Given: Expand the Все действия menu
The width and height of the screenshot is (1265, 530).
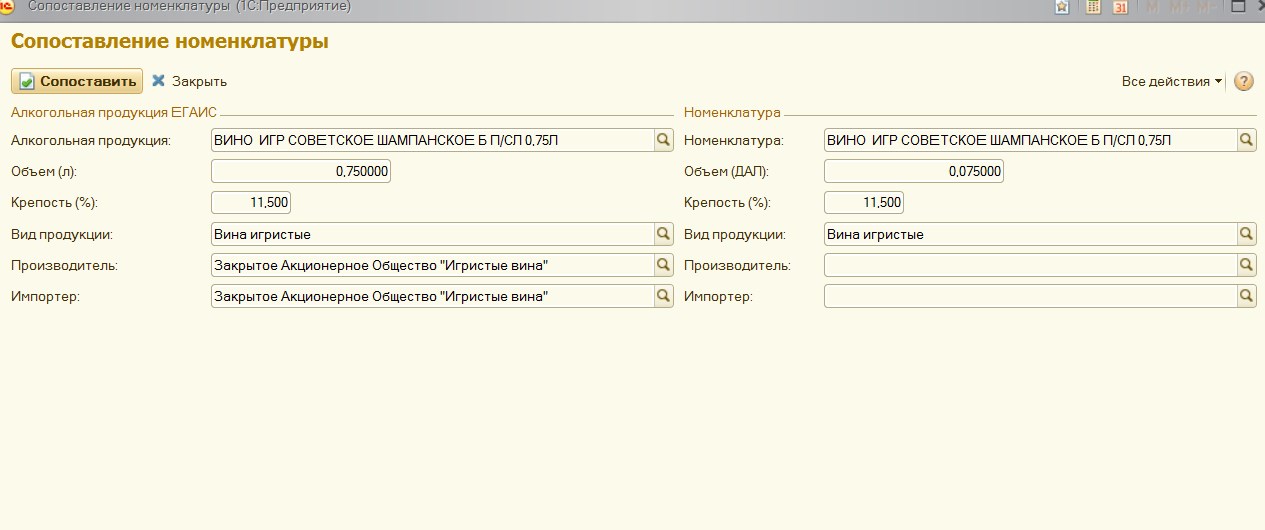Looking at the screenshot, I should point(1172,82).
